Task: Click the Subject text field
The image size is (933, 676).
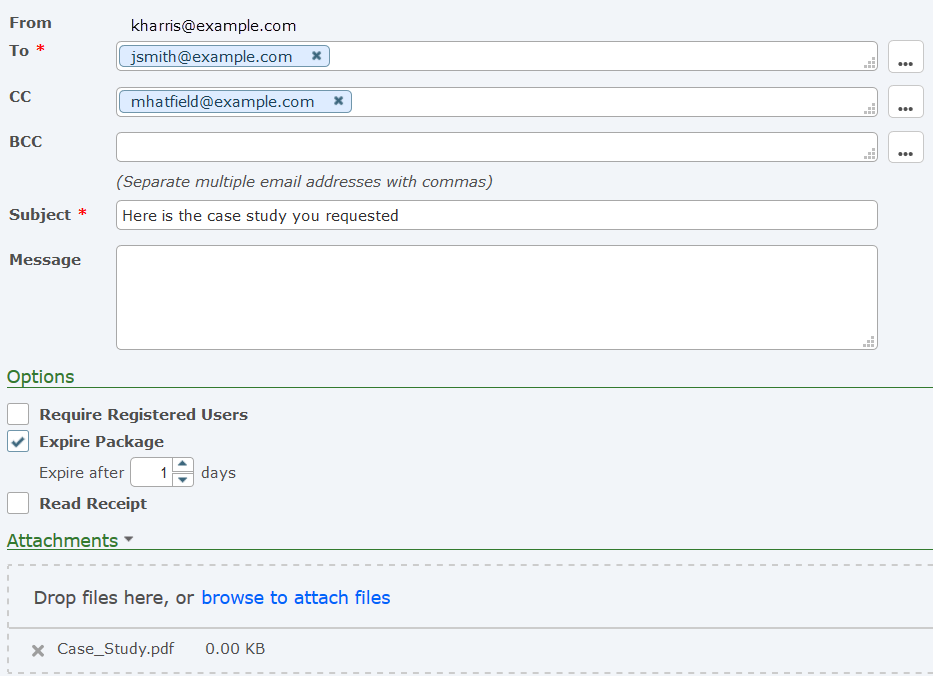Action: (496, 215)
